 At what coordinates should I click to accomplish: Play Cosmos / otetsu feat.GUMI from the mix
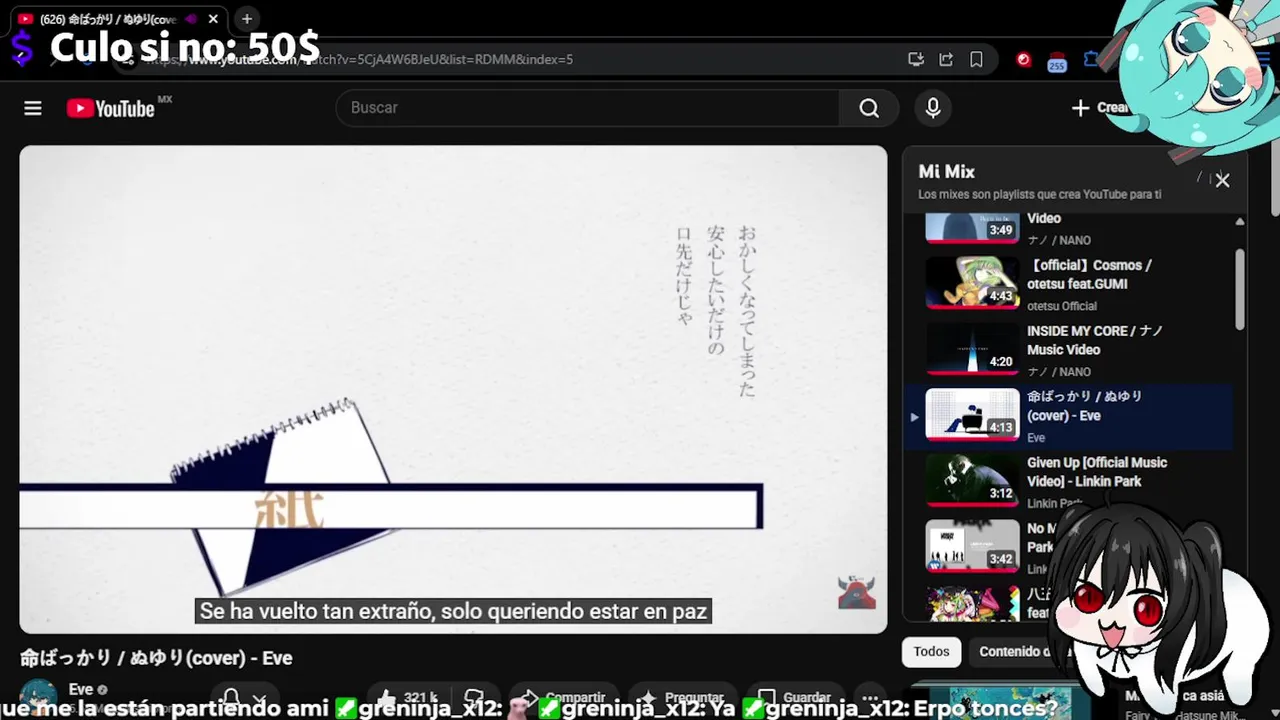coord(1089,275)
